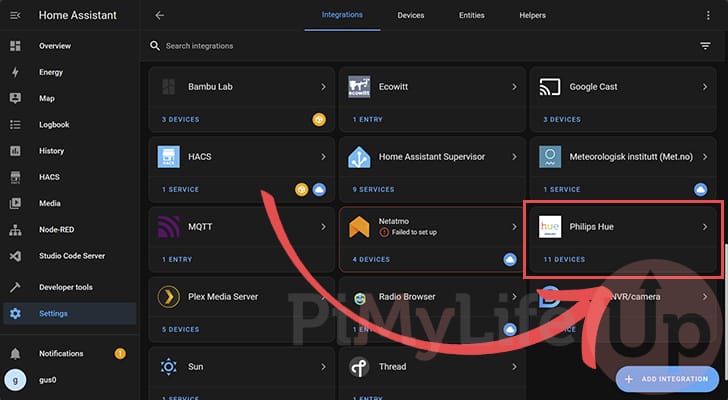Open Logbook list icon in sidebar

(15, 124)
